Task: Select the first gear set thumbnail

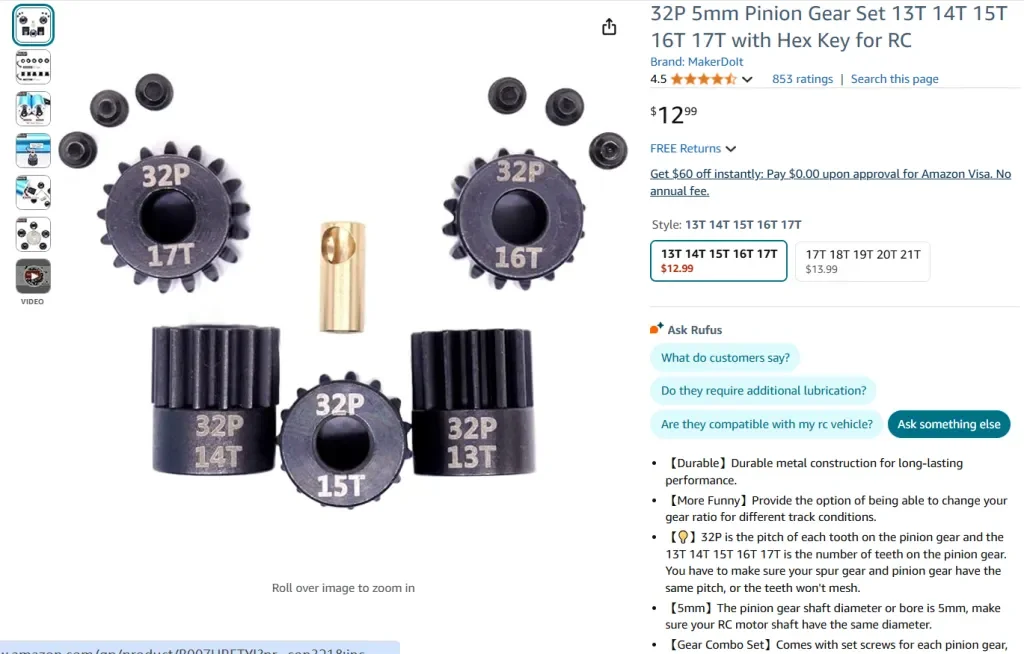Action: pos(33,25)
